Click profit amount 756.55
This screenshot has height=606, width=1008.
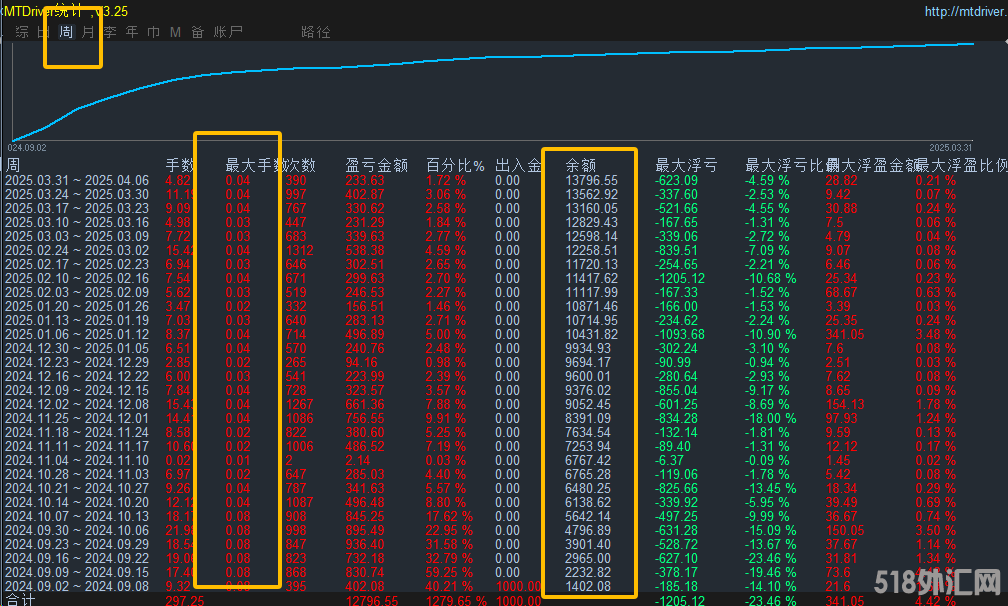364,418
